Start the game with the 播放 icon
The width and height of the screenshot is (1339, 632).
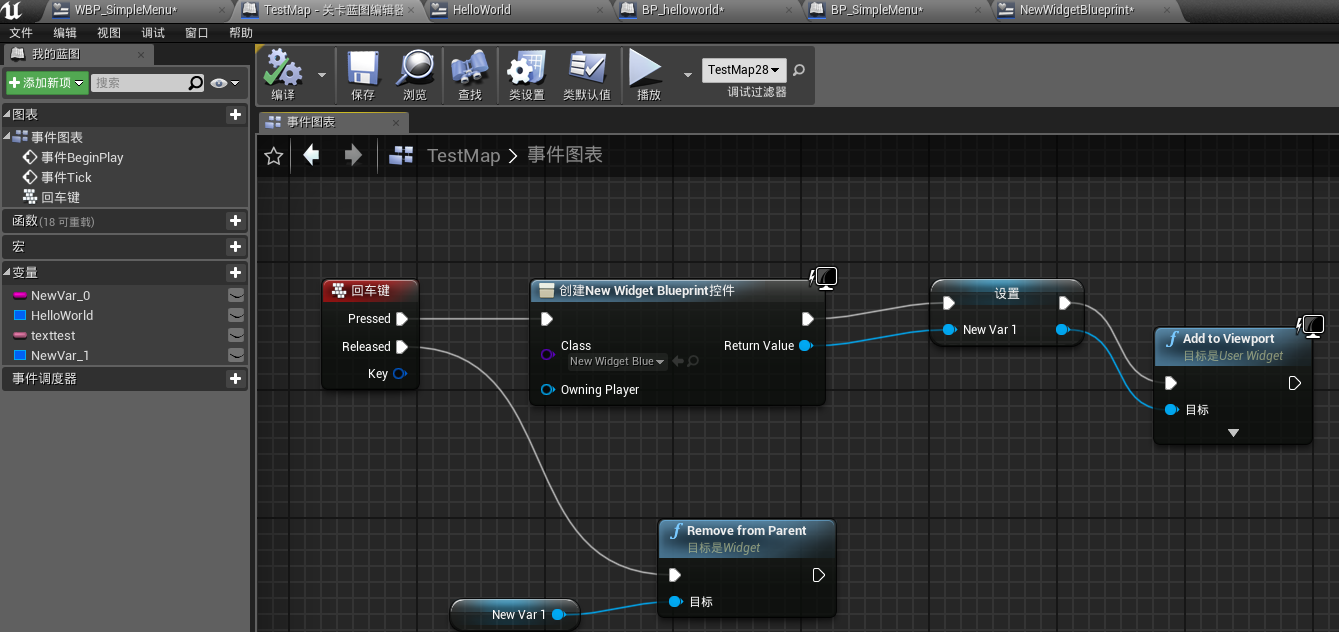tap(645, 70)
